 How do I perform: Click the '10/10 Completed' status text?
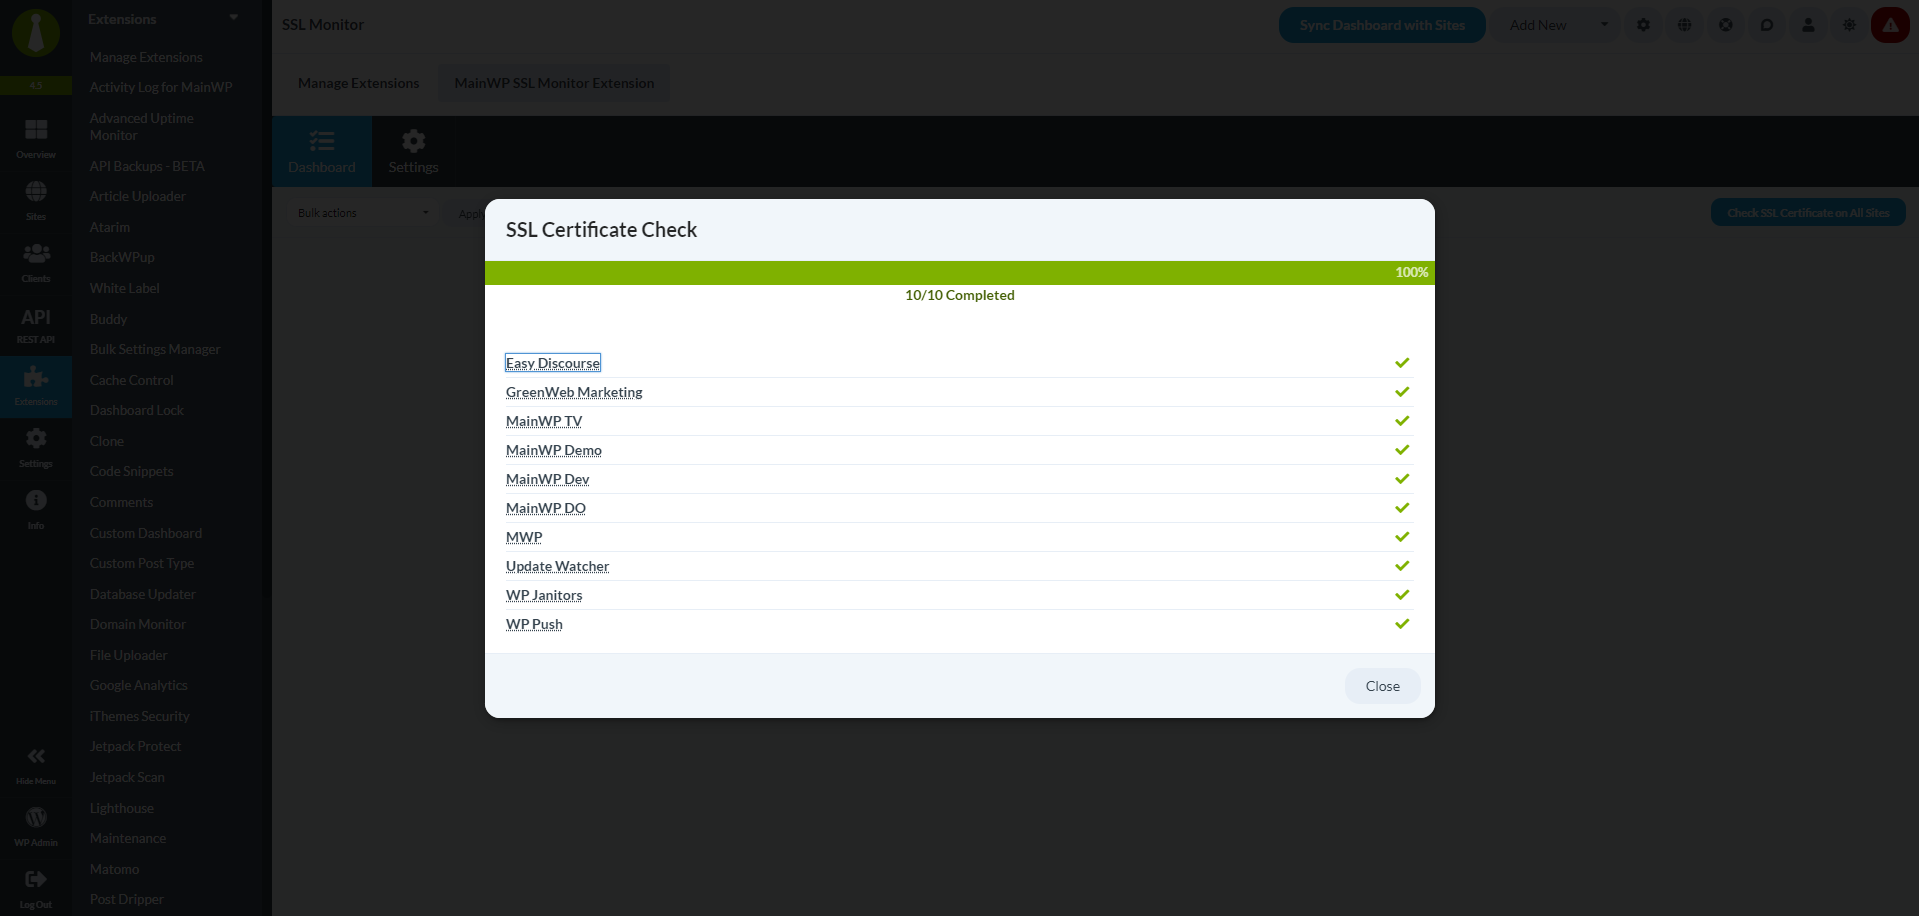tap(960, 295)
